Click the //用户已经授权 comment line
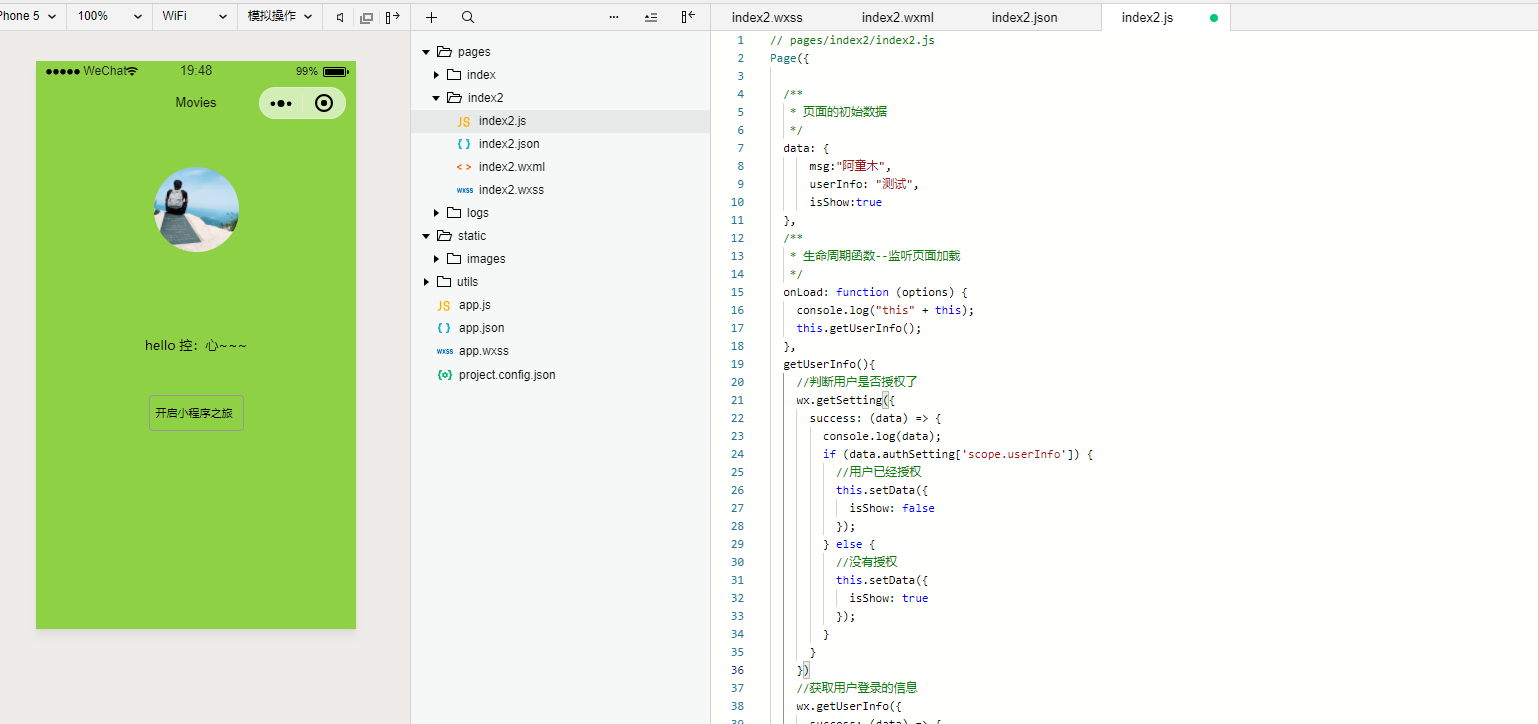Viewport: 1538px width, 724px height. (x=878, y=472)
